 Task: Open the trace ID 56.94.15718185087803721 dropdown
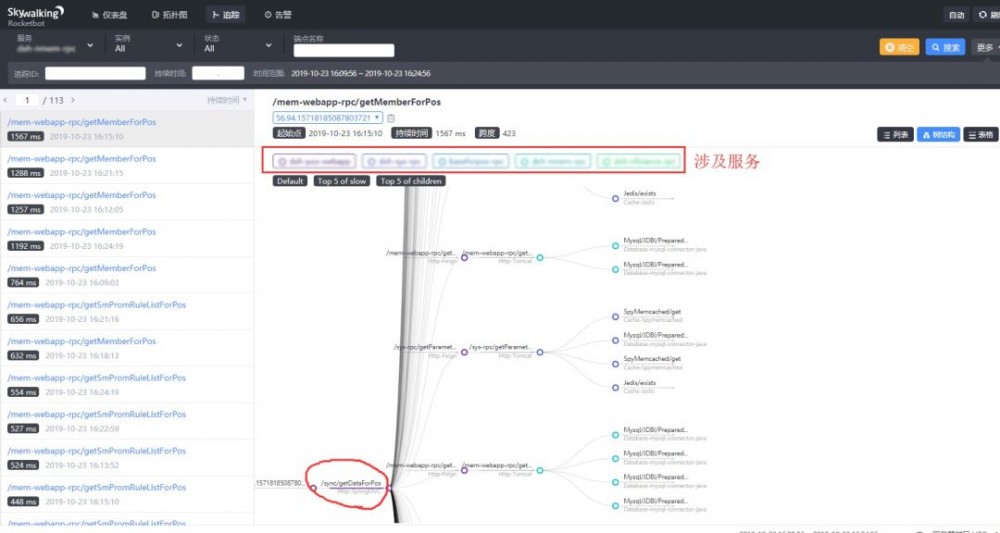(328, 118)
